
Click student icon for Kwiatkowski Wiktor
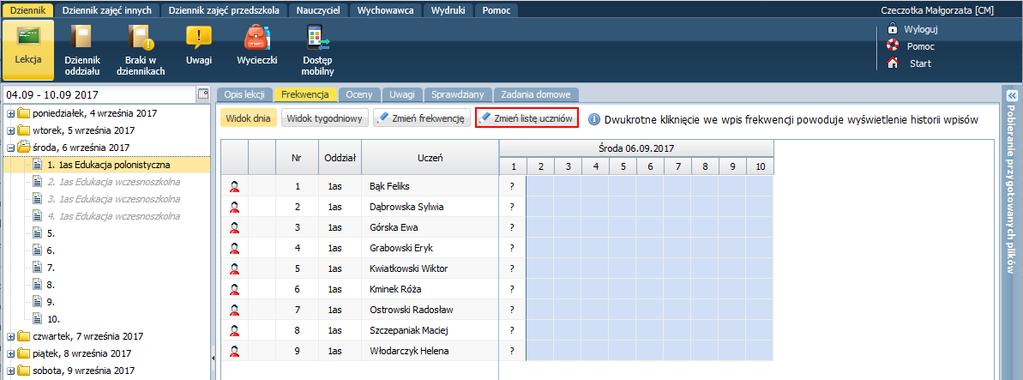pos(234,269)
